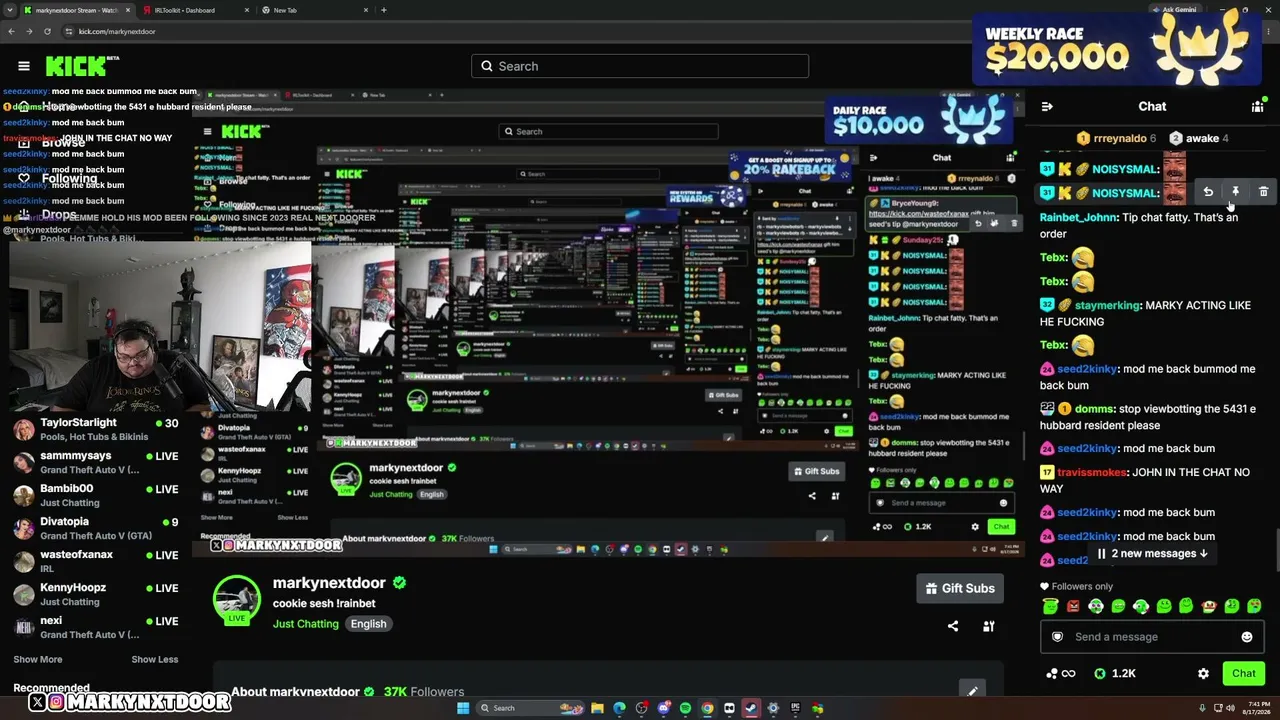The height and width of the screenshot is (720, 1280).
Task: Open the 1.2K Kicks balance
Action: coord(1115,674)
